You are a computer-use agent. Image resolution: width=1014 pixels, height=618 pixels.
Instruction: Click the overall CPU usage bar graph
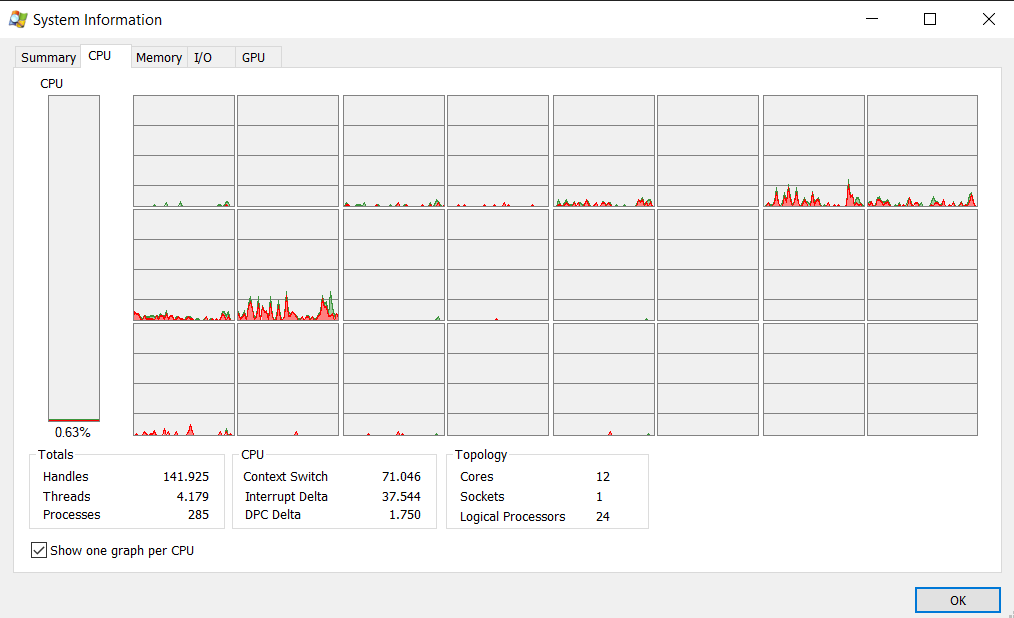coord(74,259)
